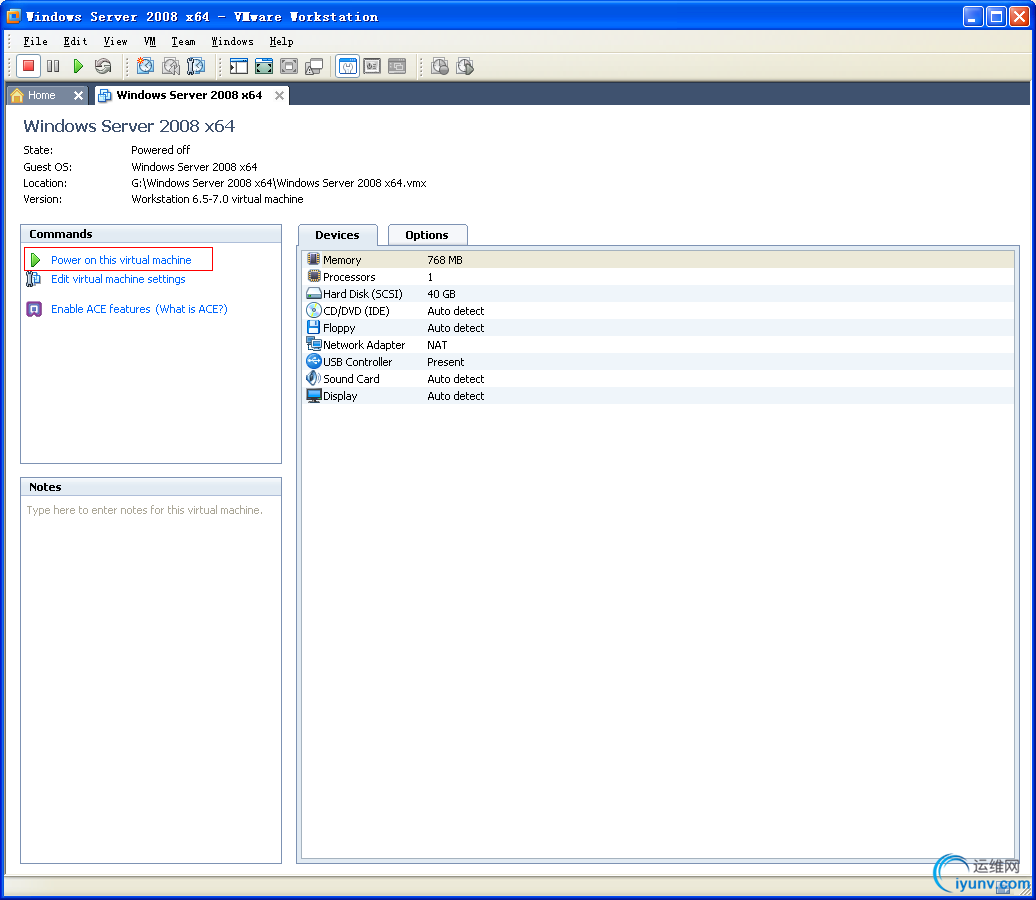Click the settings icon beside Edit virtual machine
1036x900 pixels.
(33, 279)
